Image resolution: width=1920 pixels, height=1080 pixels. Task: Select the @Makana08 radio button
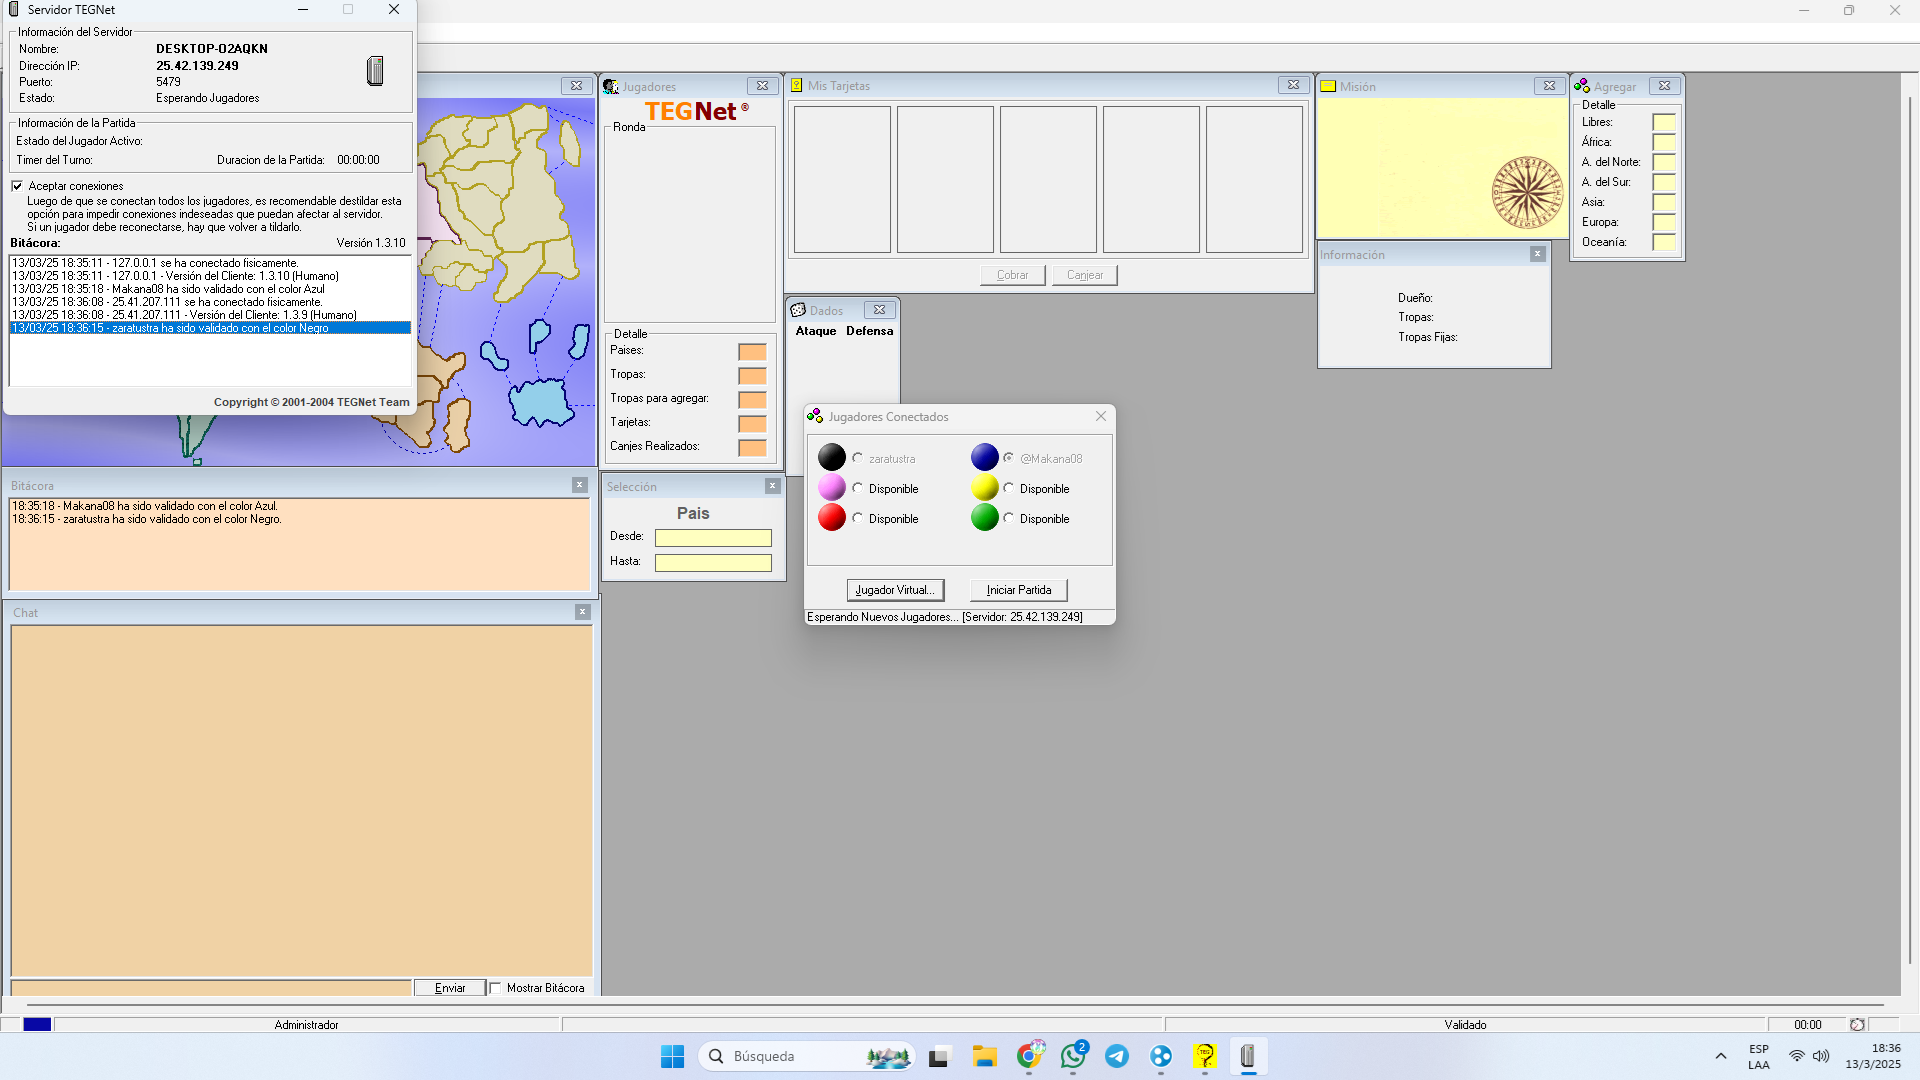pyautogui.click(x=1008, y=458)
